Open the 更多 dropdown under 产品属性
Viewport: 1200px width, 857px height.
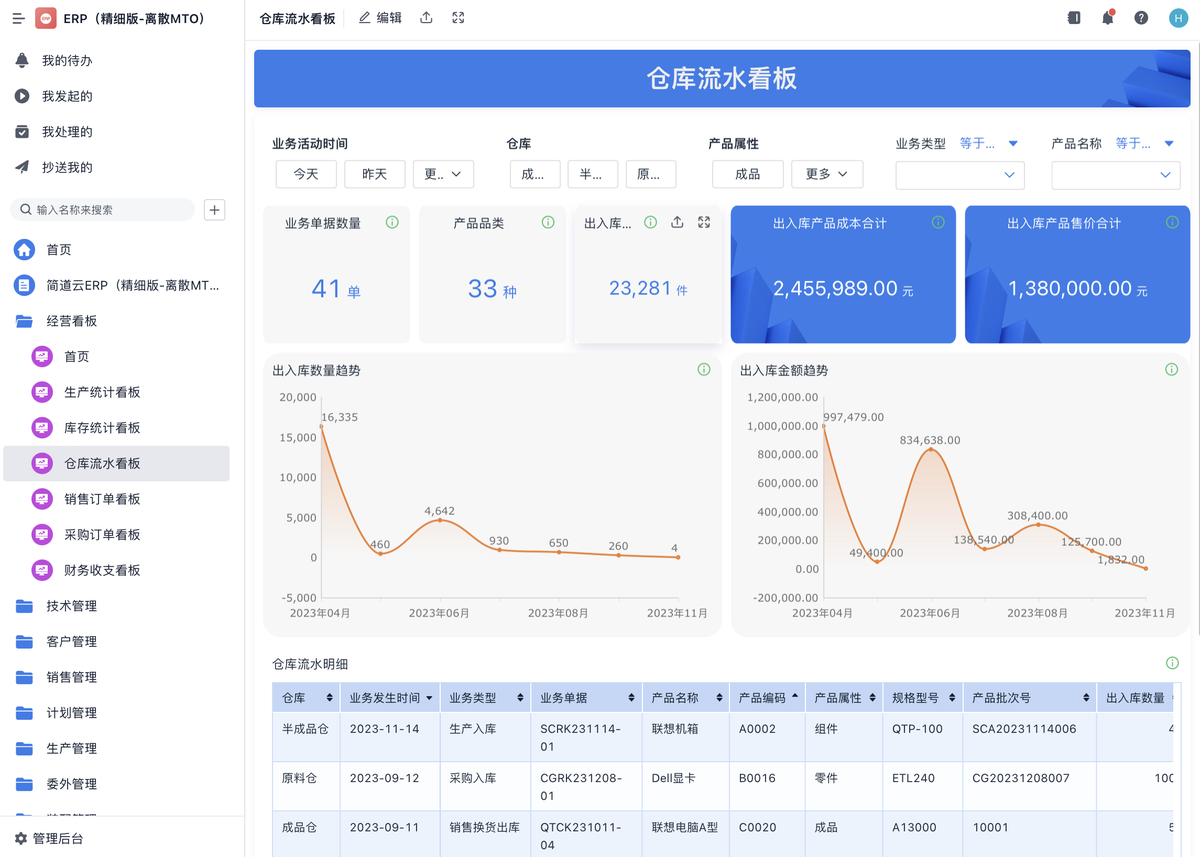click(826, 174)
